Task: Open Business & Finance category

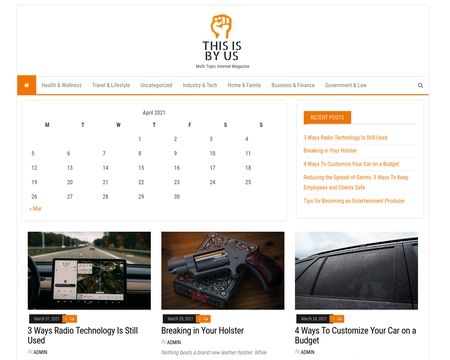Action: coord(293,85)
